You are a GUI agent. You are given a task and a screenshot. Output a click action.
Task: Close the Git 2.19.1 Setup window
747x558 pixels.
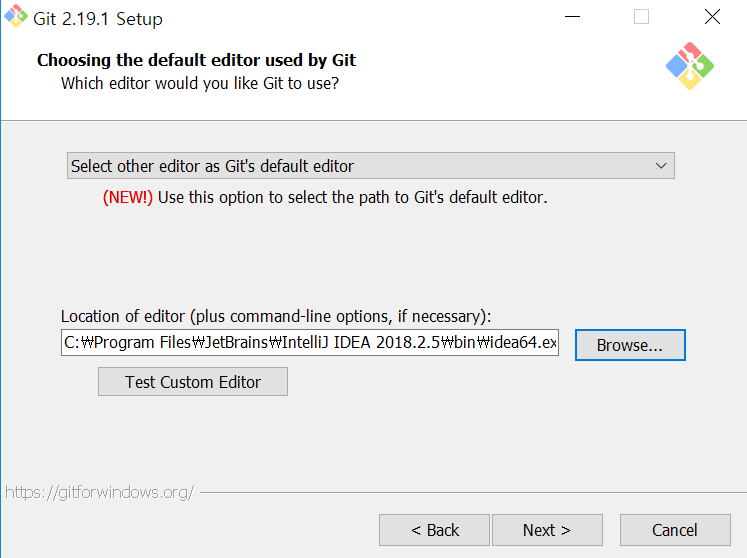click(x=712, y=17)
